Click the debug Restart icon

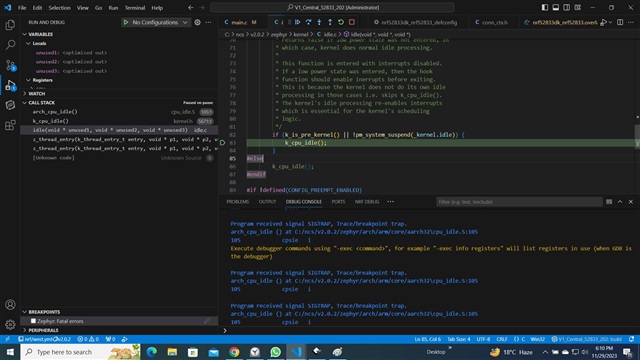coord(341,22)
